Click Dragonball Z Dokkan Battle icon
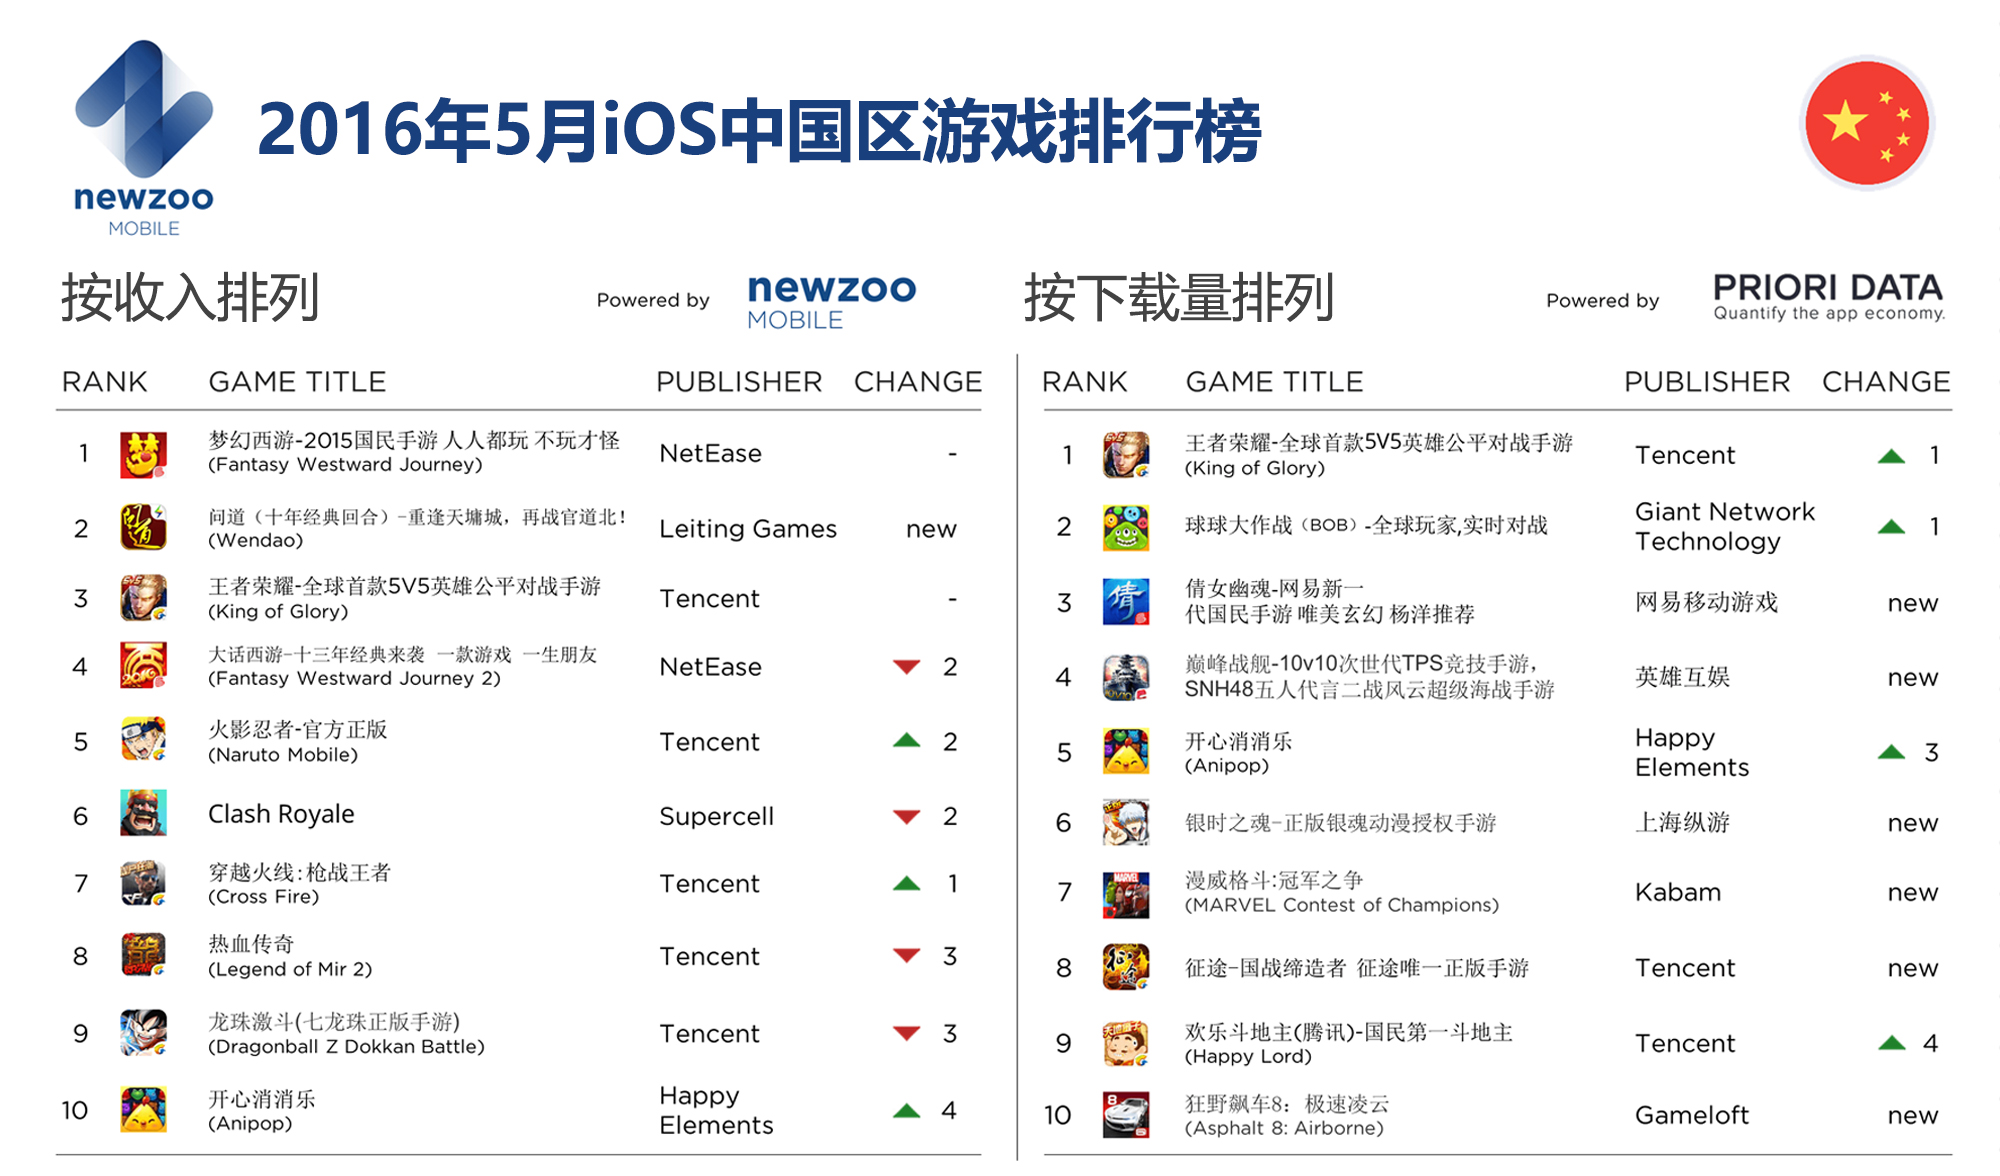The image size is (2000, 1176). point(143,1033)
